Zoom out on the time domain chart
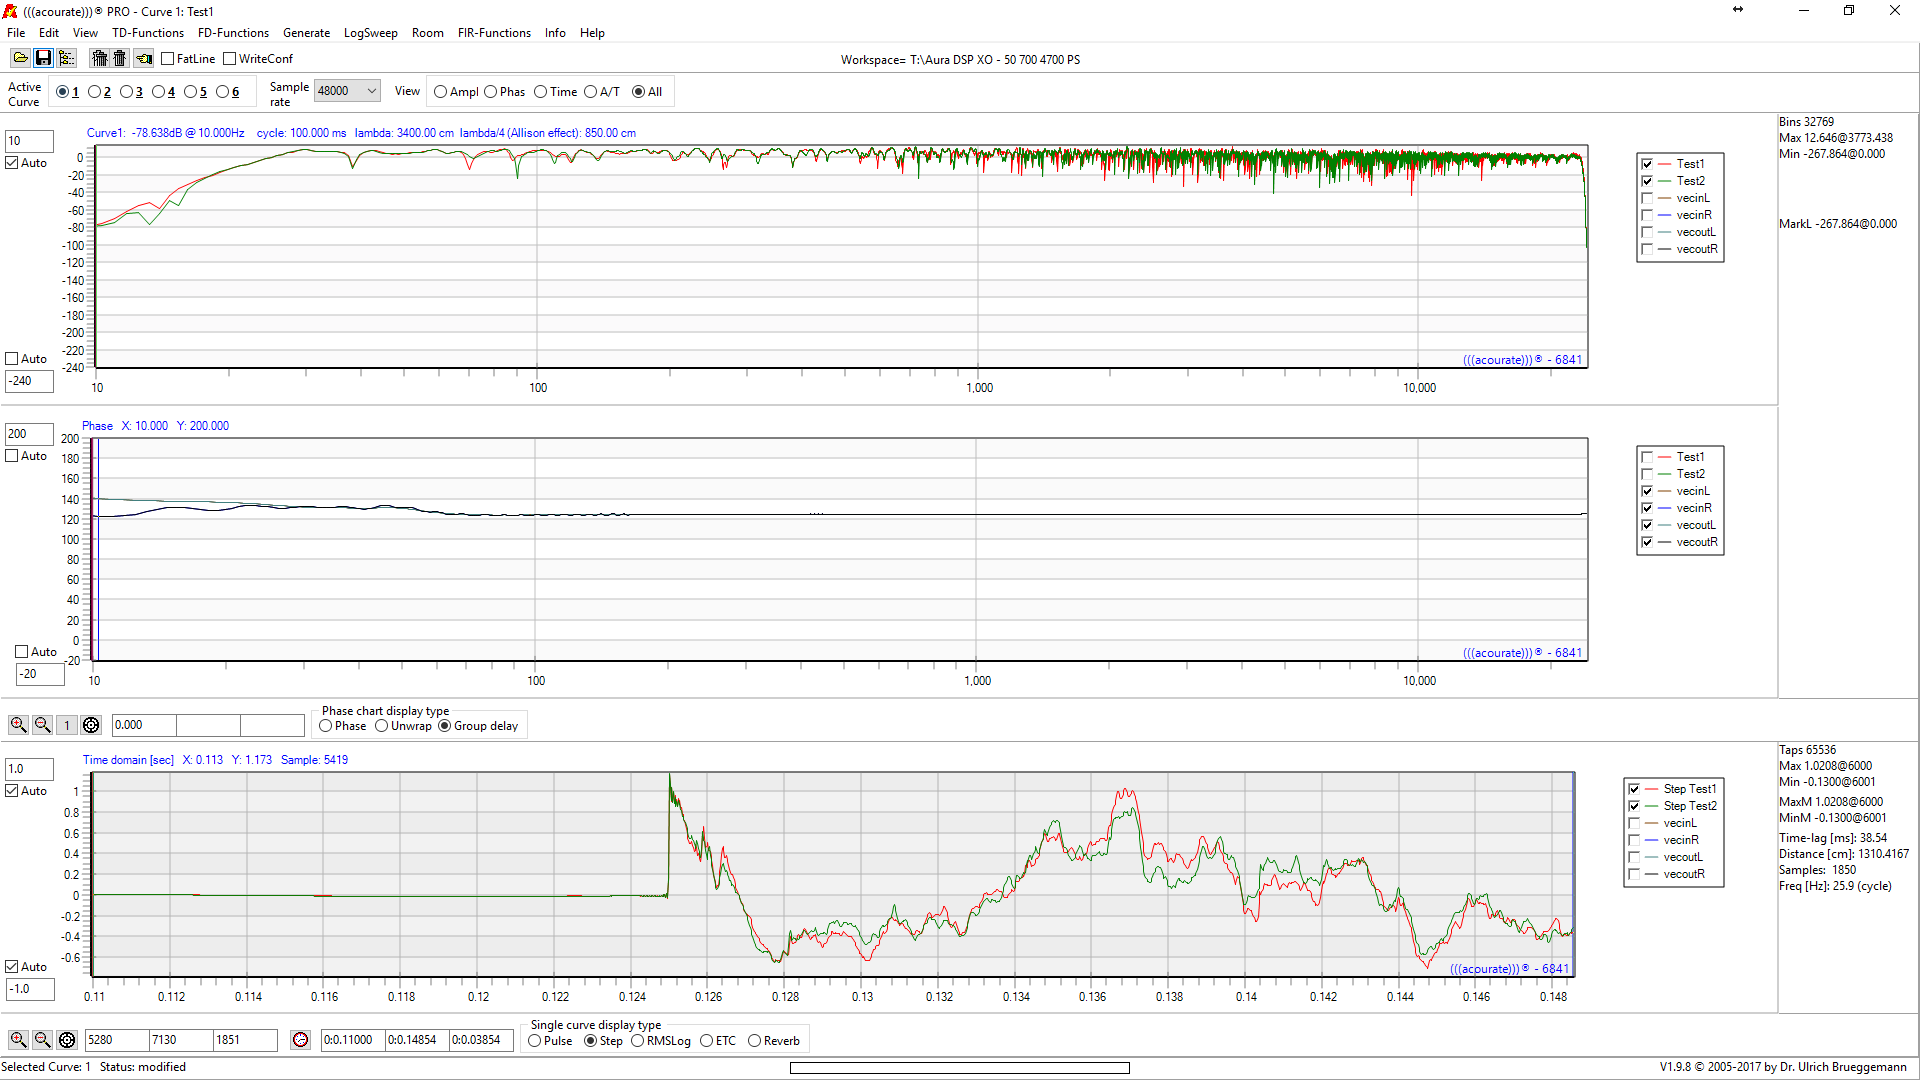 click(42, 1040)
